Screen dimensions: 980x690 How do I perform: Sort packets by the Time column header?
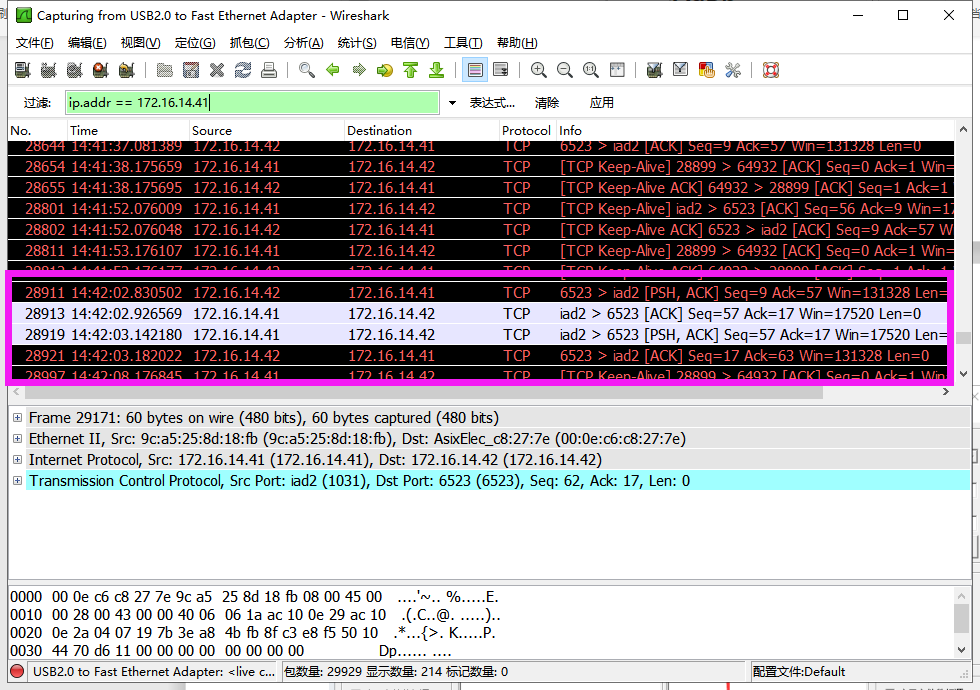coord(128,131)
